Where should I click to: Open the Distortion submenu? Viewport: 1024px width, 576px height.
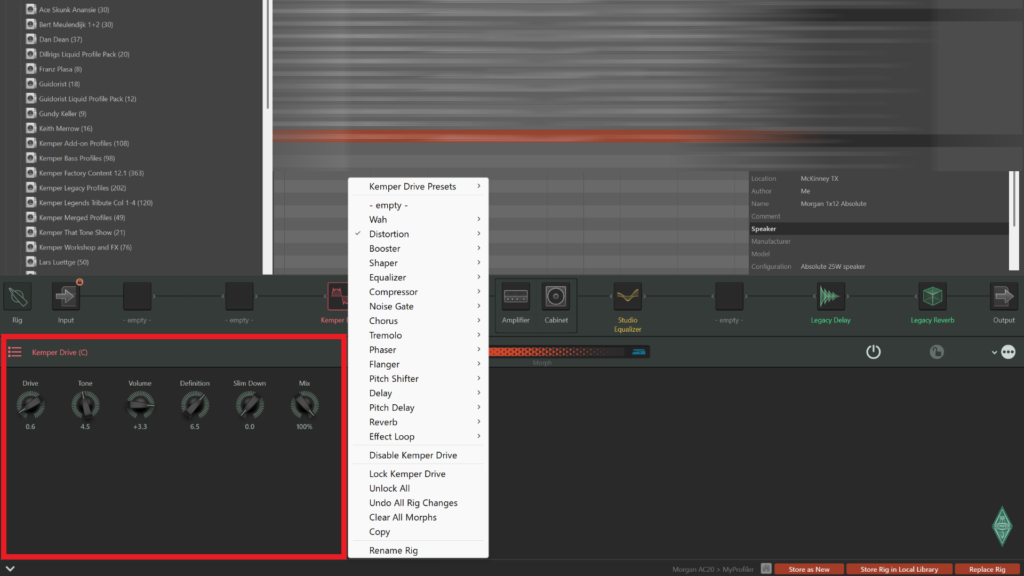click(389, 234)
